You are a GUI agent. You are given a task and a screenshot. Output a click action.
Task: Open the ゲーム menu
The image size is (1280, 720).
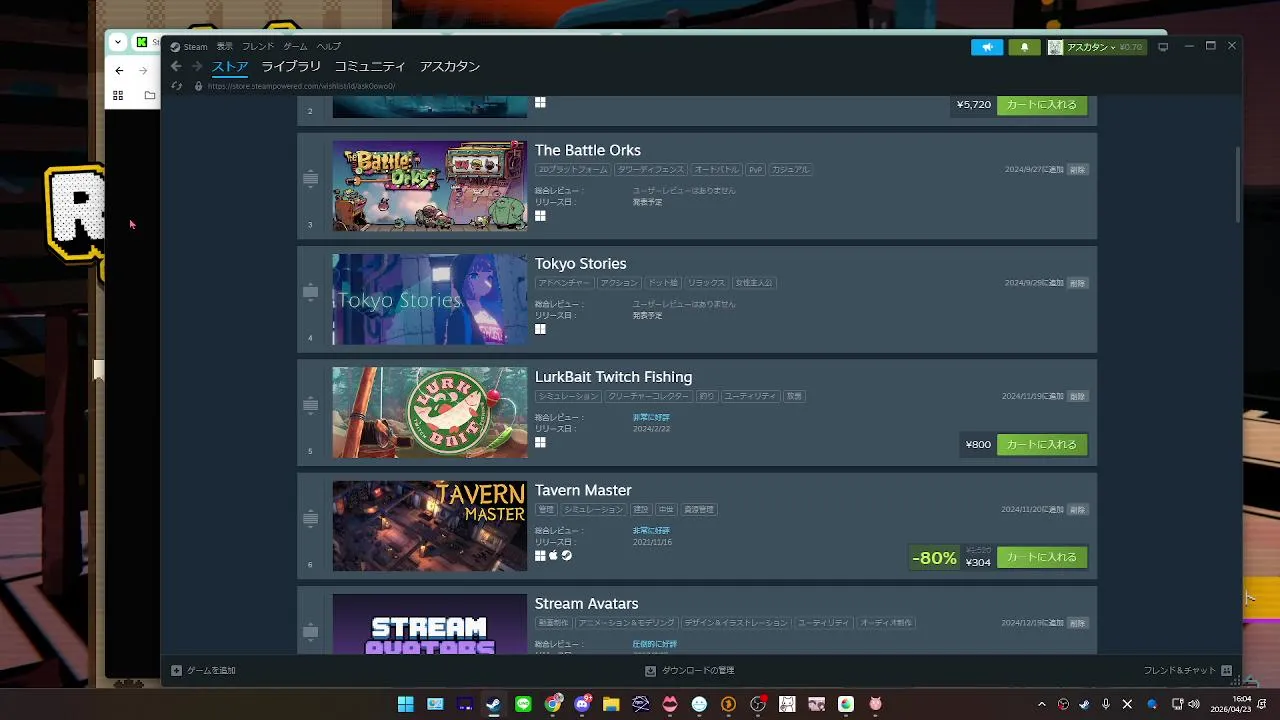click(x=295, y=47)
